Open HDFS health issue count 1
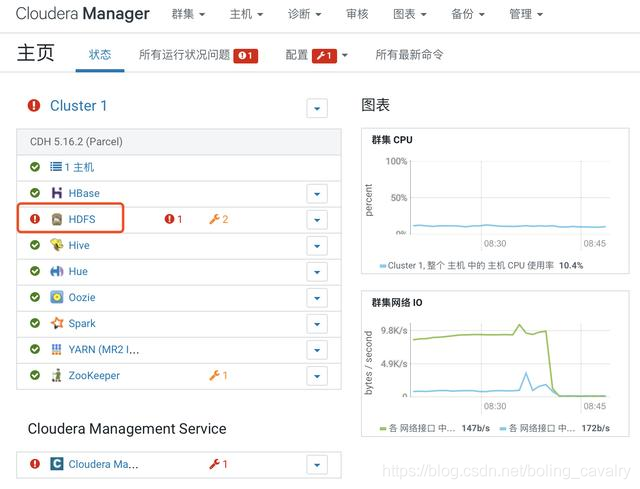 [x=173, y=219]
